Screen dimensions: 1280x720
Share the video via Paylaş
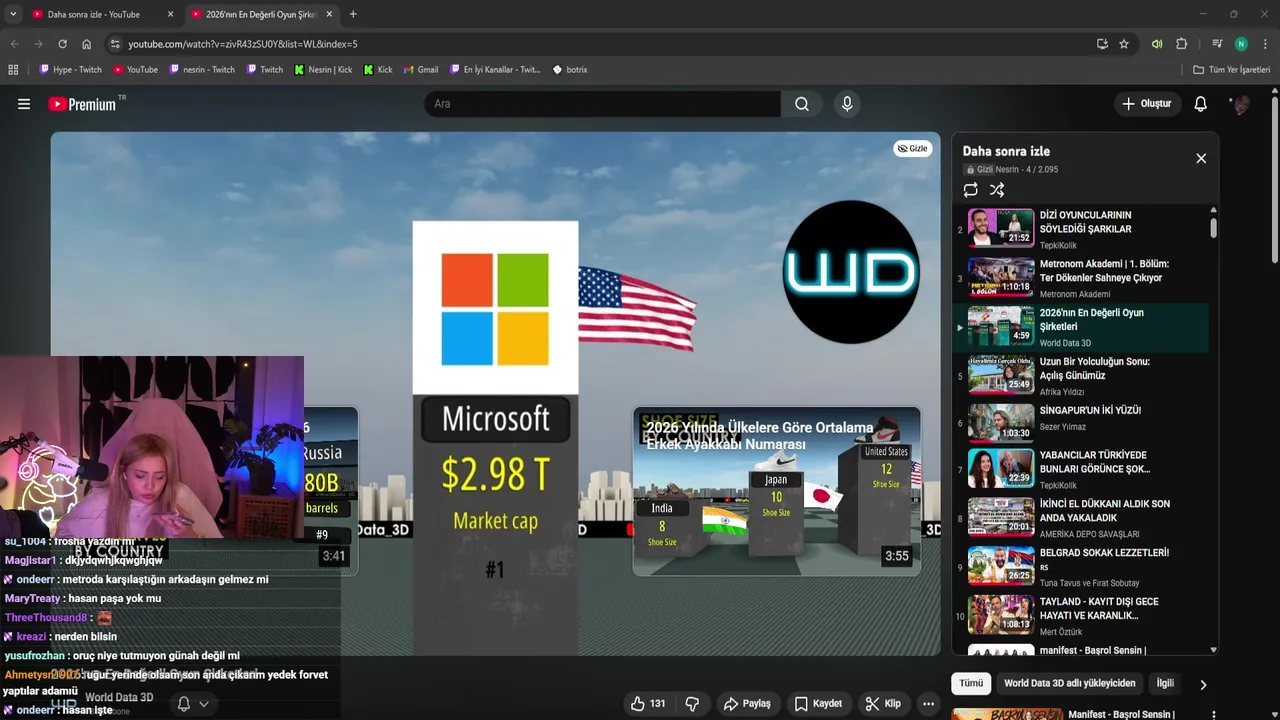(x=747, y=703)
